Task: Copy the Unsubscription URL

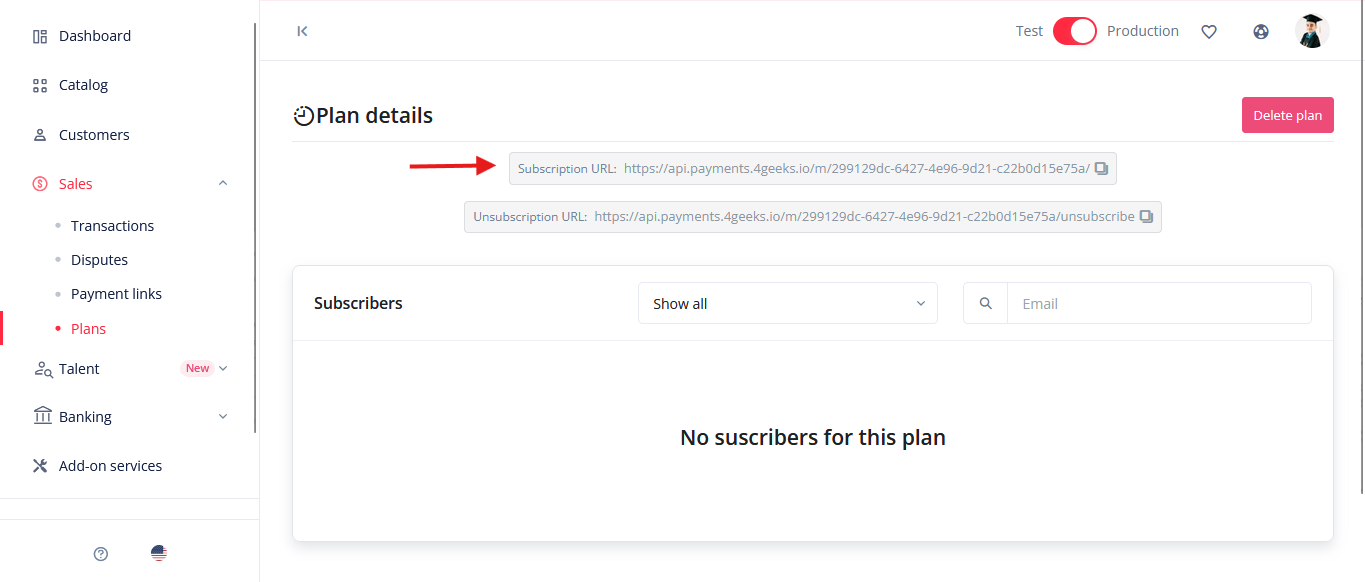Action: pos(1146,217)
